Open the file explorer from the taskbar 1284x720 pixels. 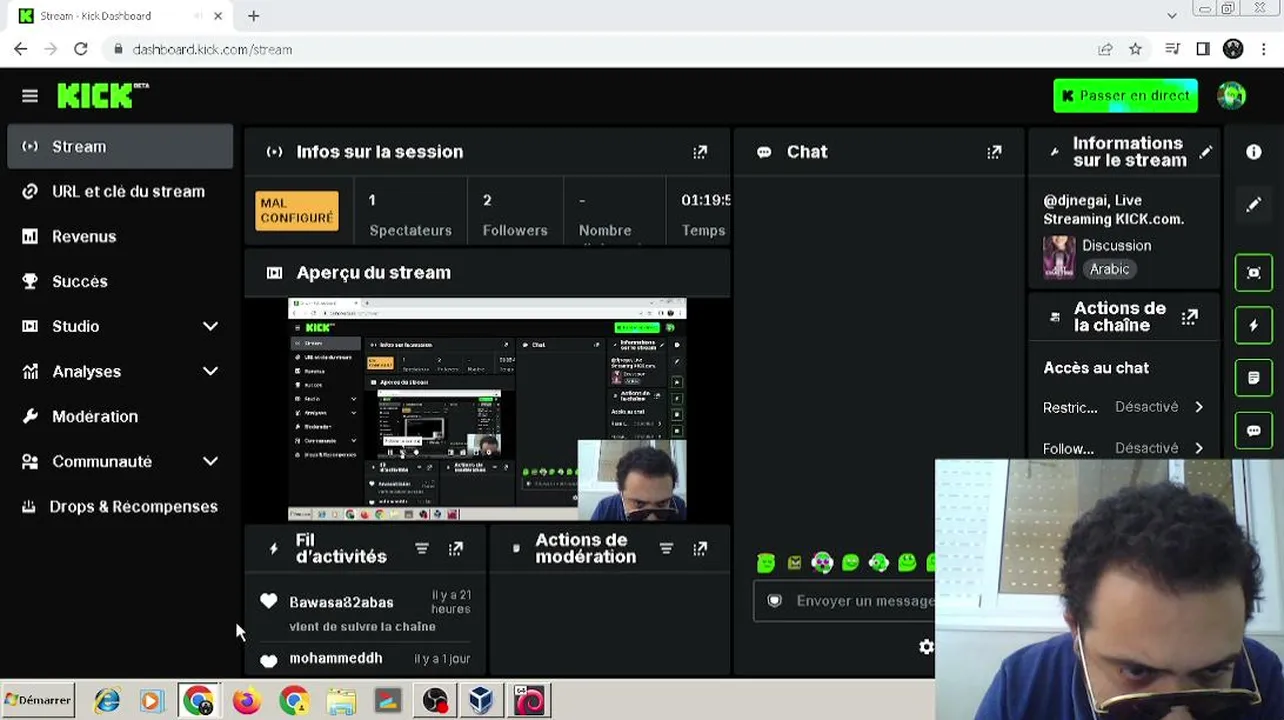coord(341,701)
